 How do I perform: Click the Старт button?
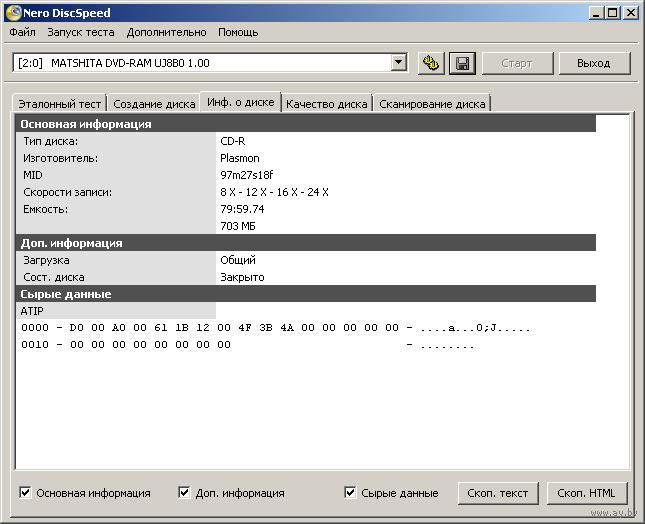[517, 63]
